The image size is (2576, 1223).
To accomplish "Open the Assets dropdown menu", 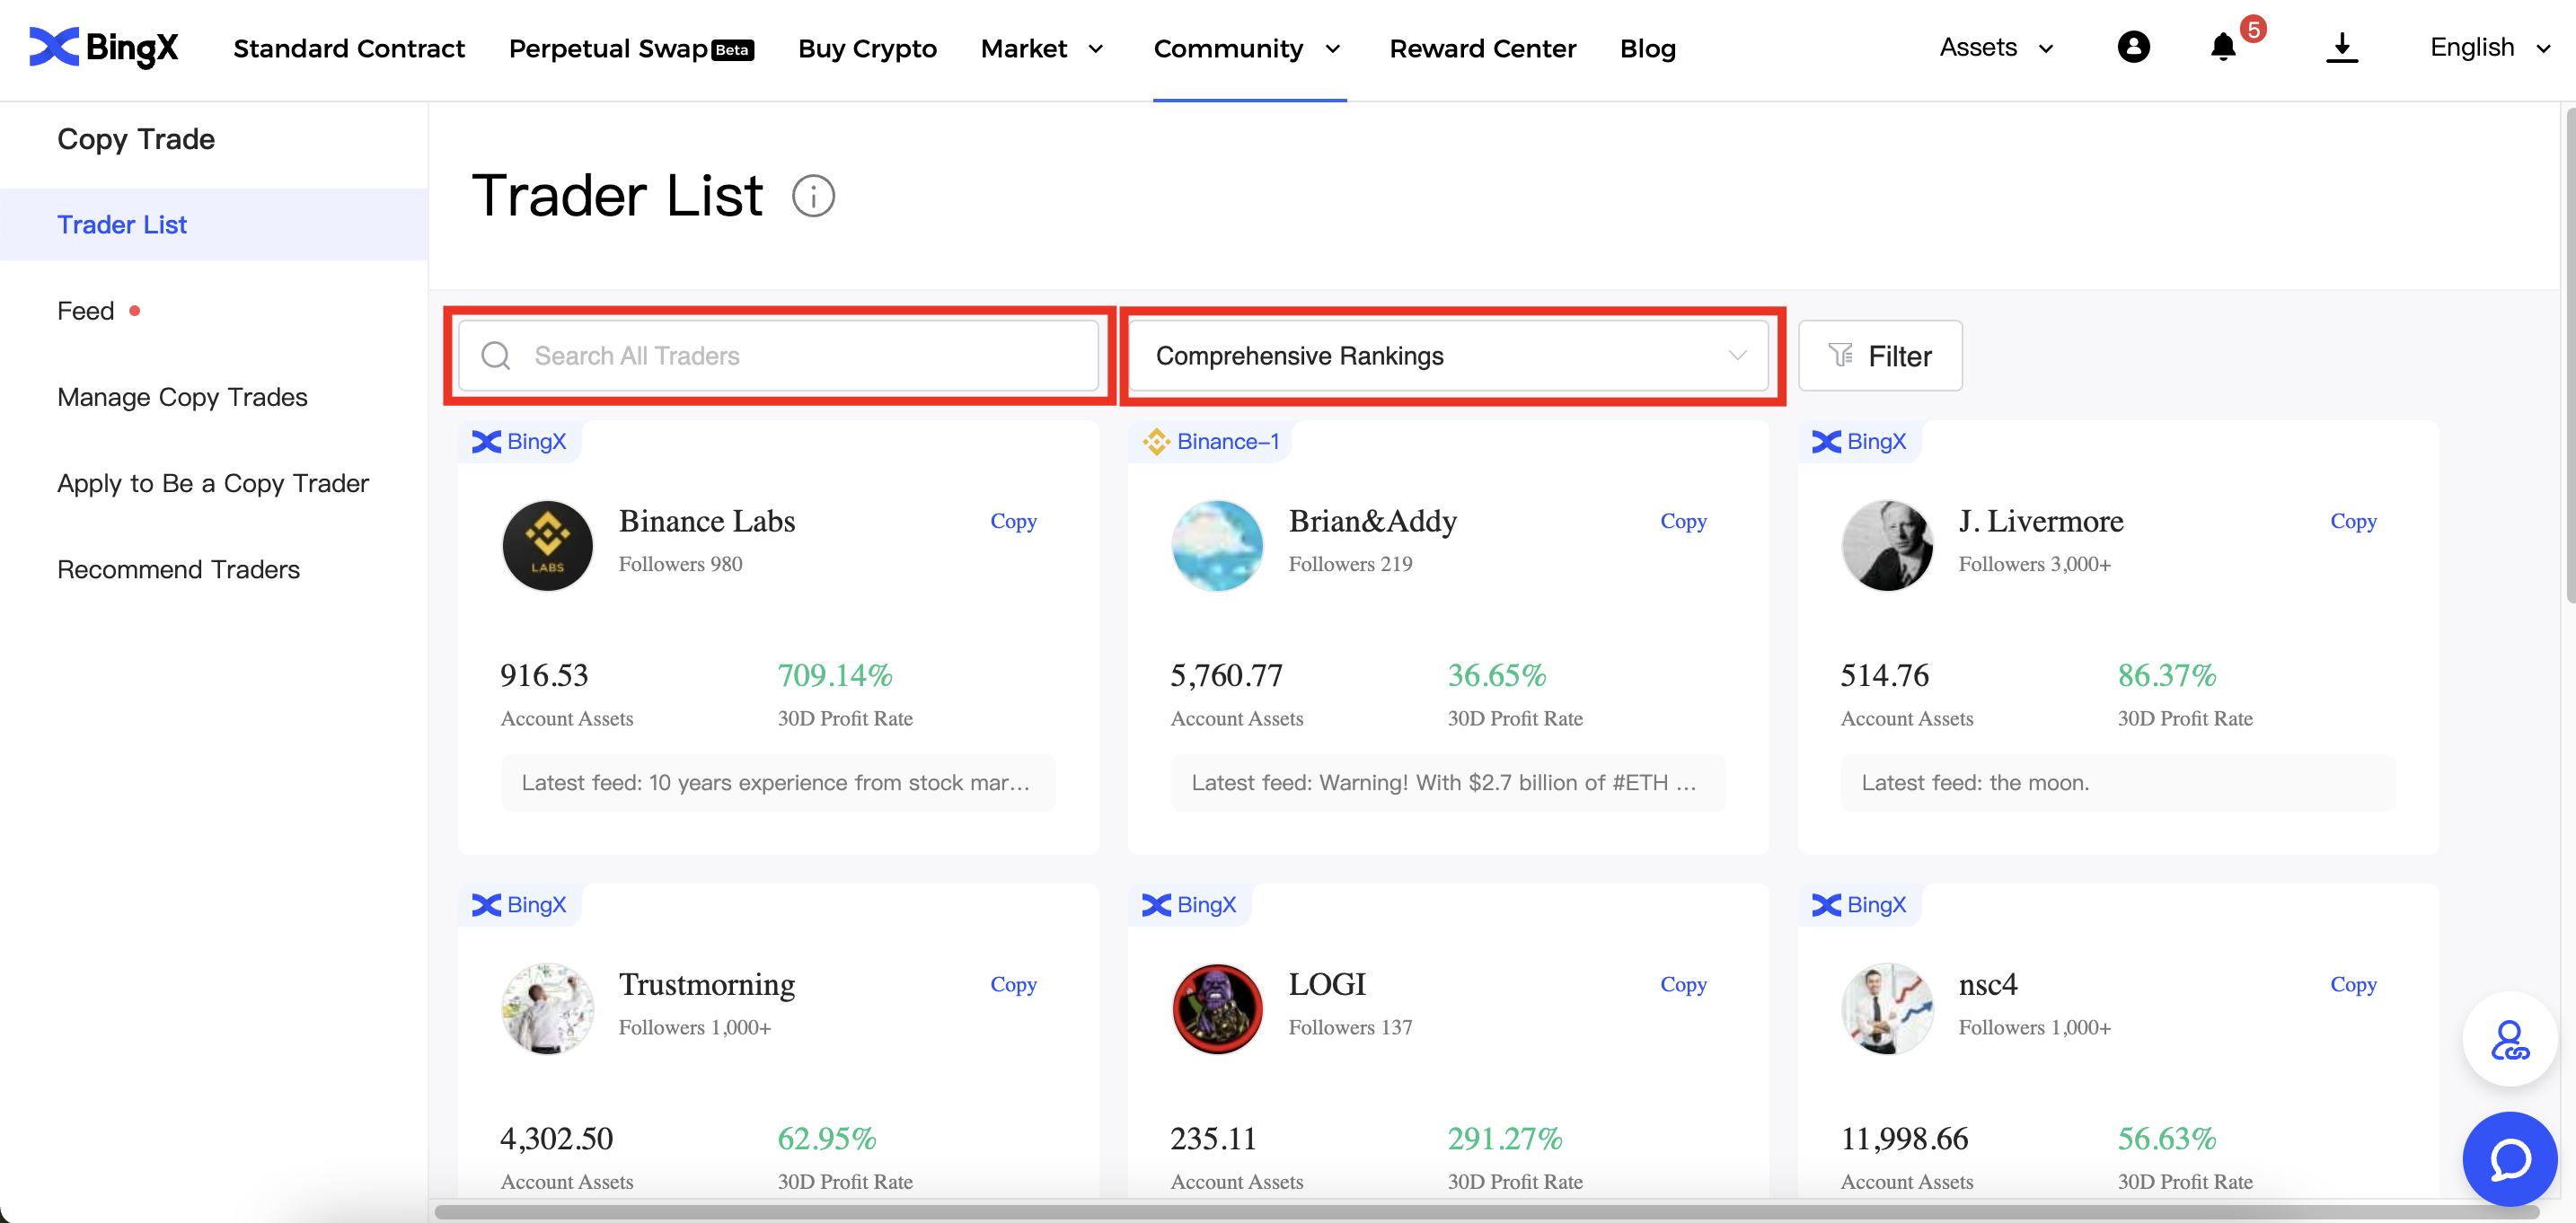I will pyautogui.click(x=1995, y=48).
